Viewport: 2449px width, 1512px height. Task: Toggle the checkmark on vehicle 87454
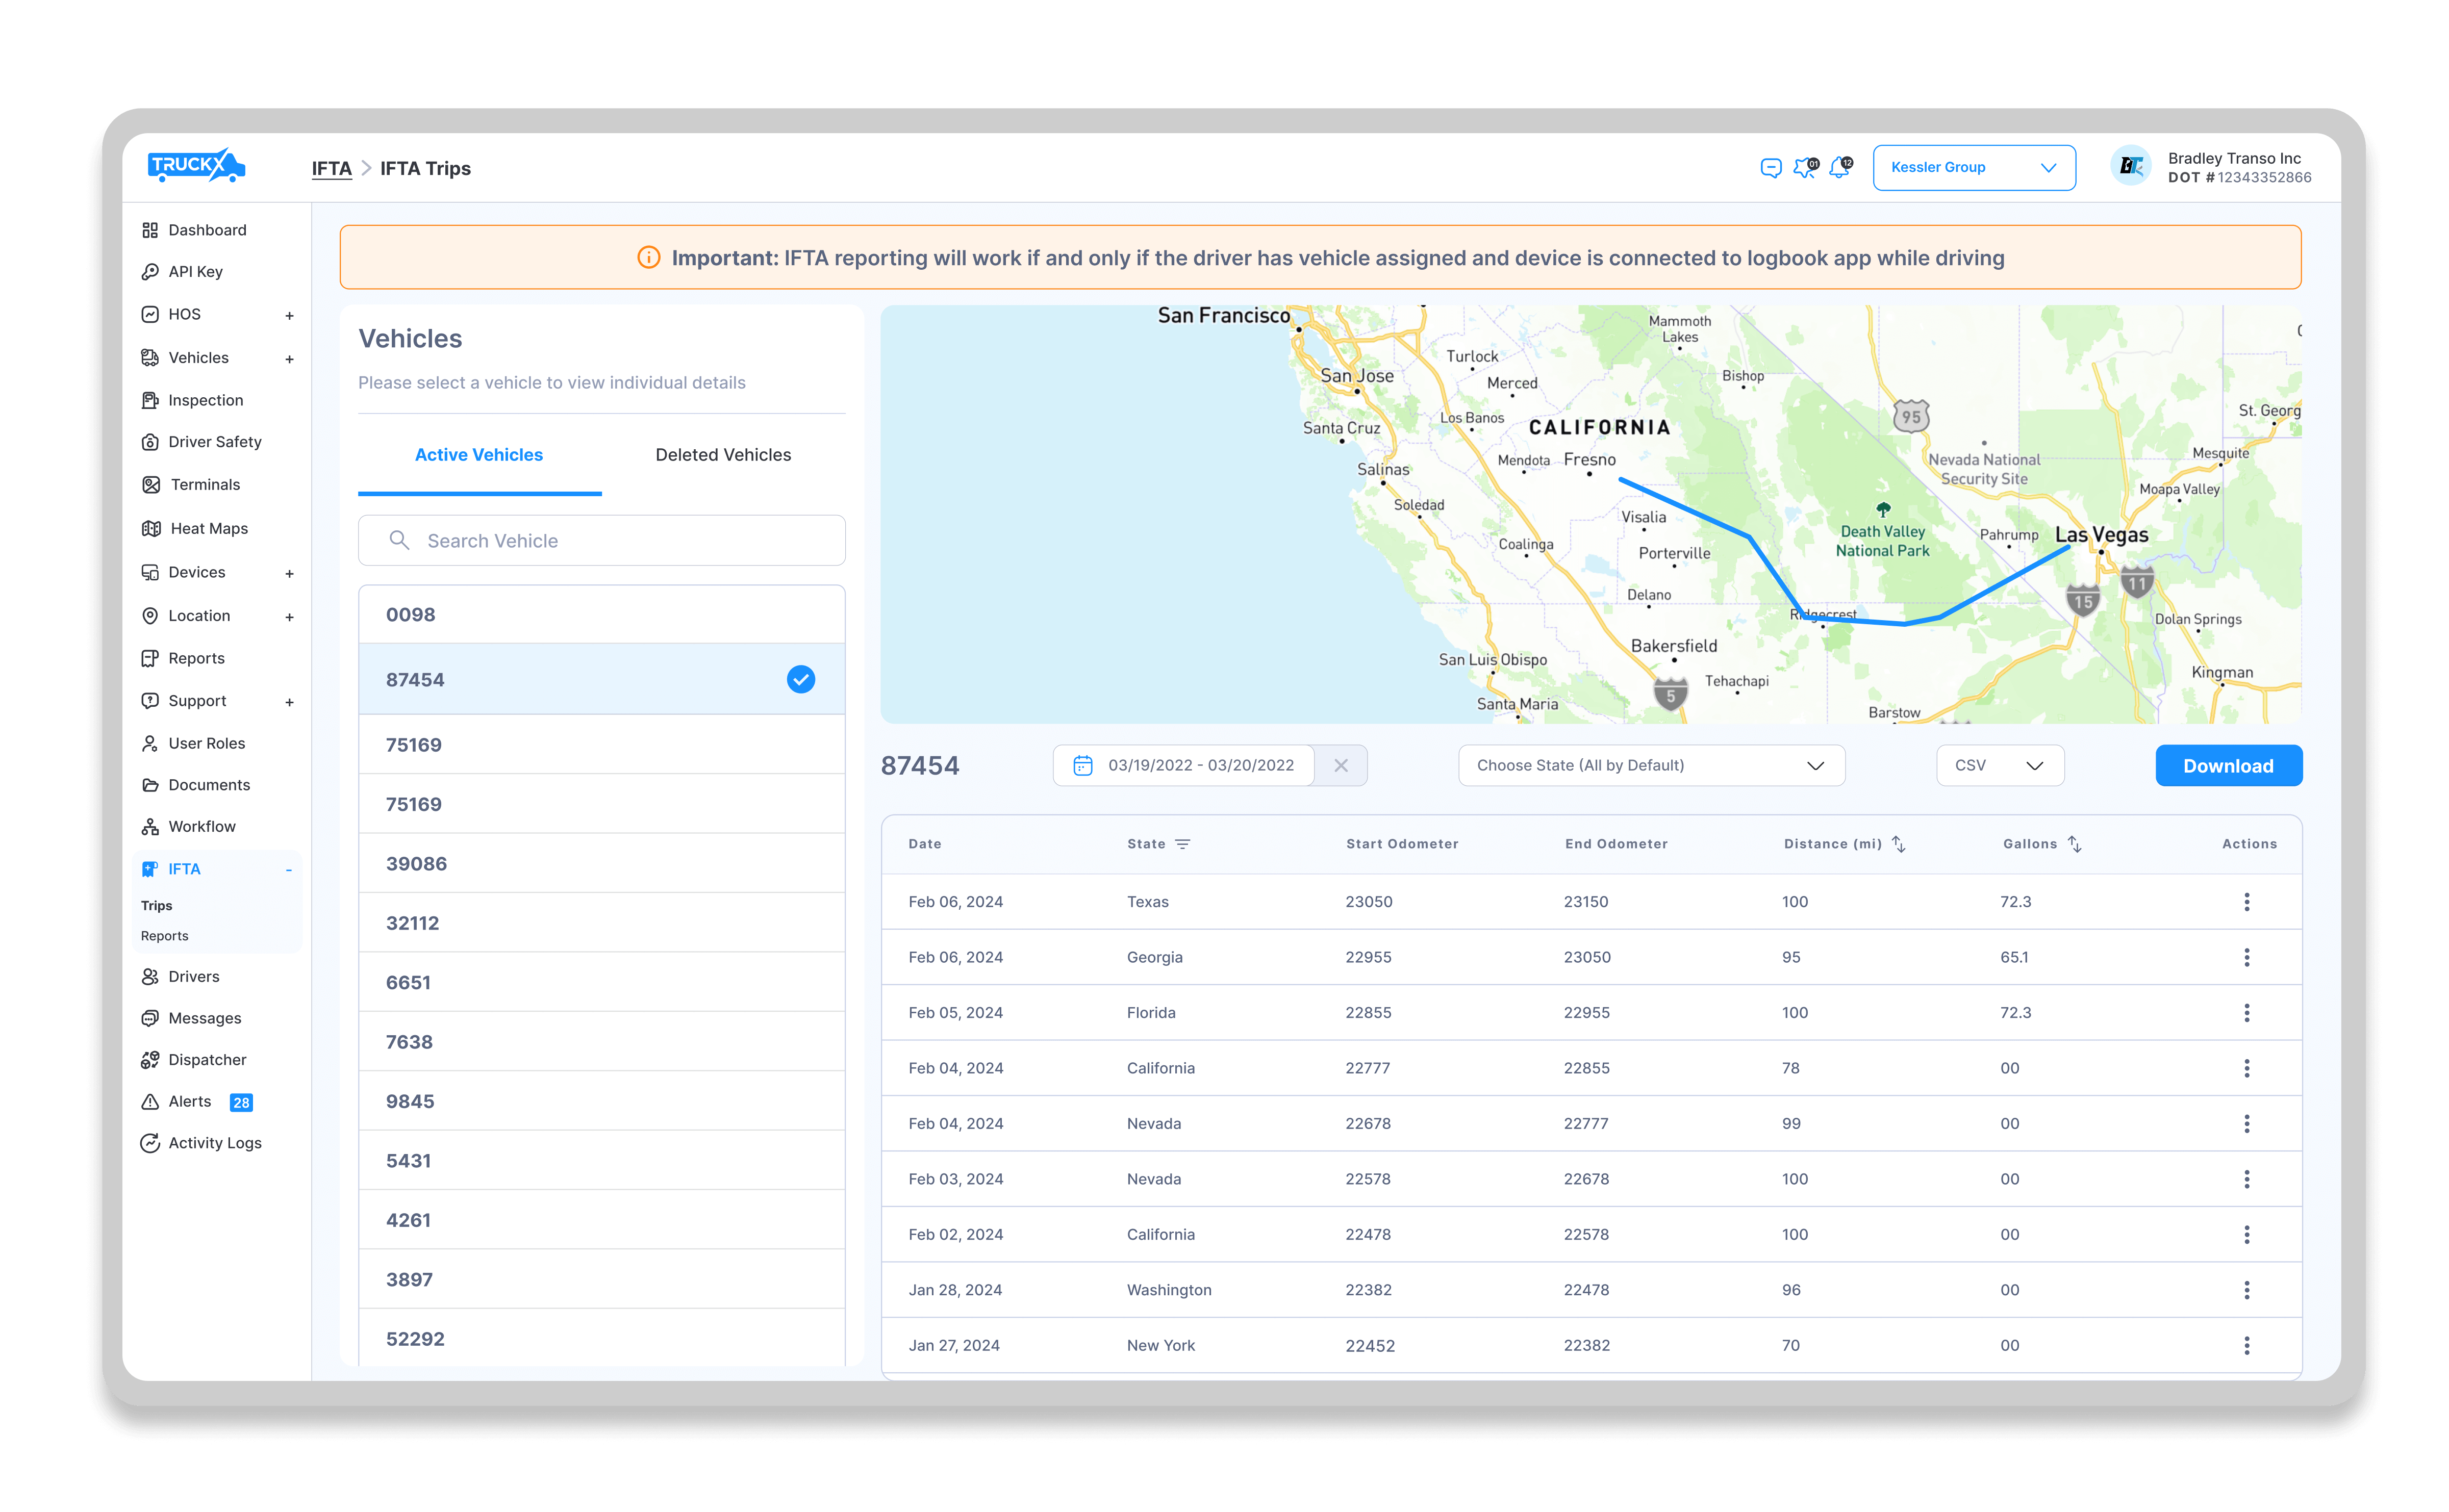tap(800, 679)
